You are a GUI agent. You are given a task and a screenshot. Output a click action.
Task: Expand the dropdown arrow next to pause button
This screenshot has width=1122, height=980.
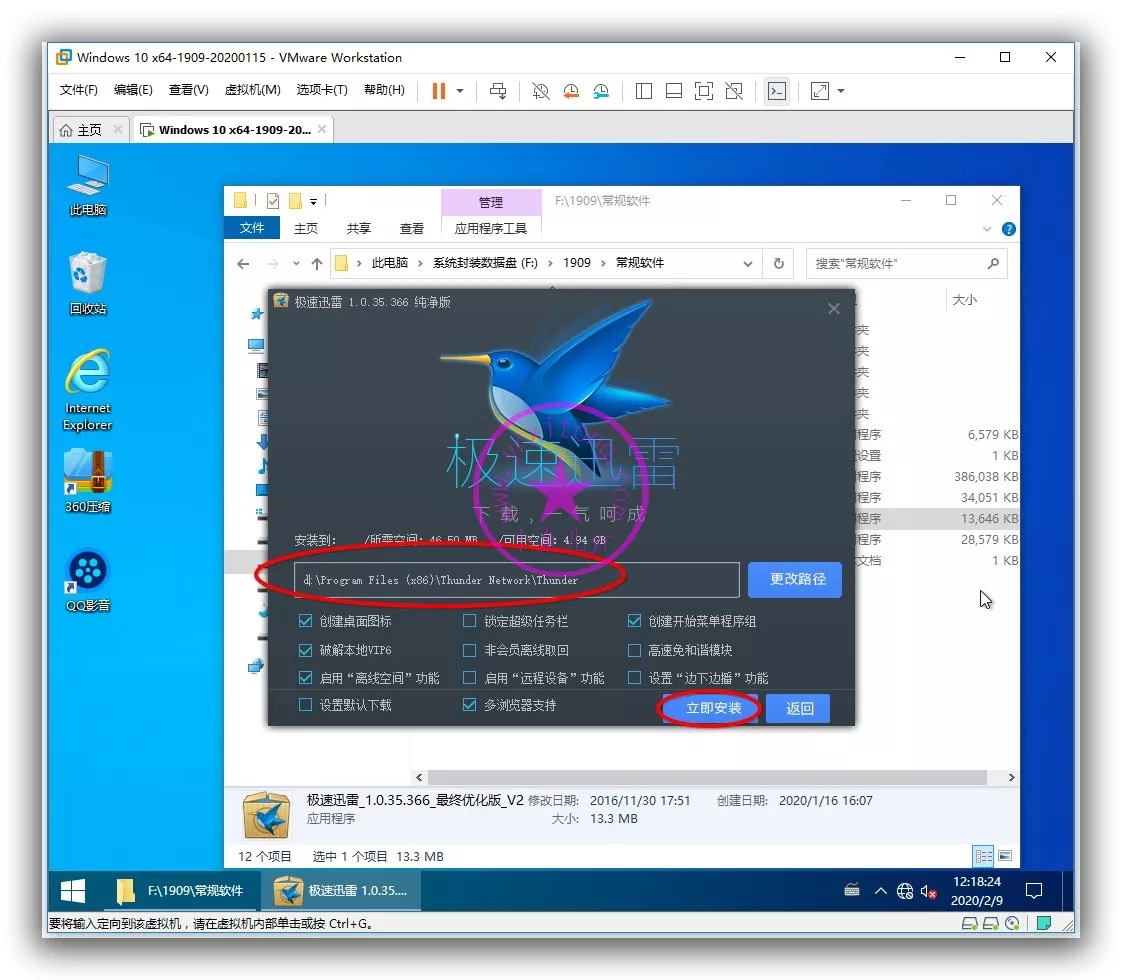460,91
